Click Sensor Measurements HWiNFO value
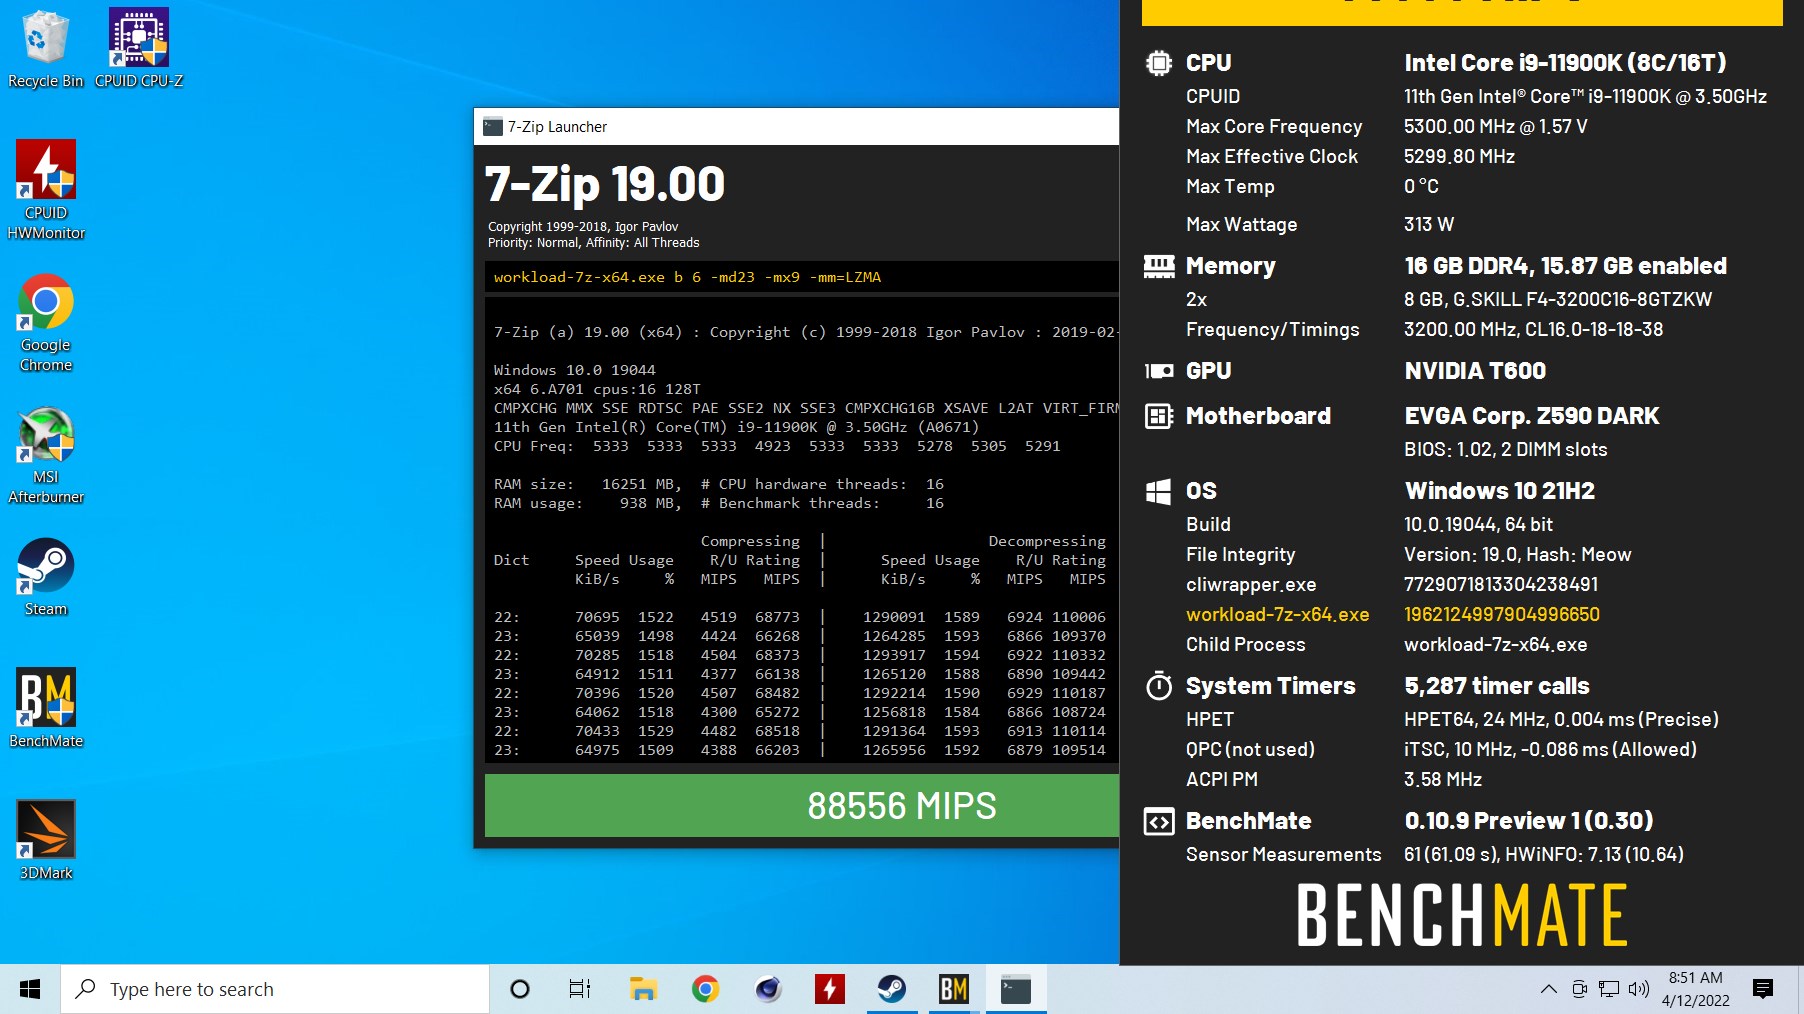1804x1014 pixels. 1544,855
